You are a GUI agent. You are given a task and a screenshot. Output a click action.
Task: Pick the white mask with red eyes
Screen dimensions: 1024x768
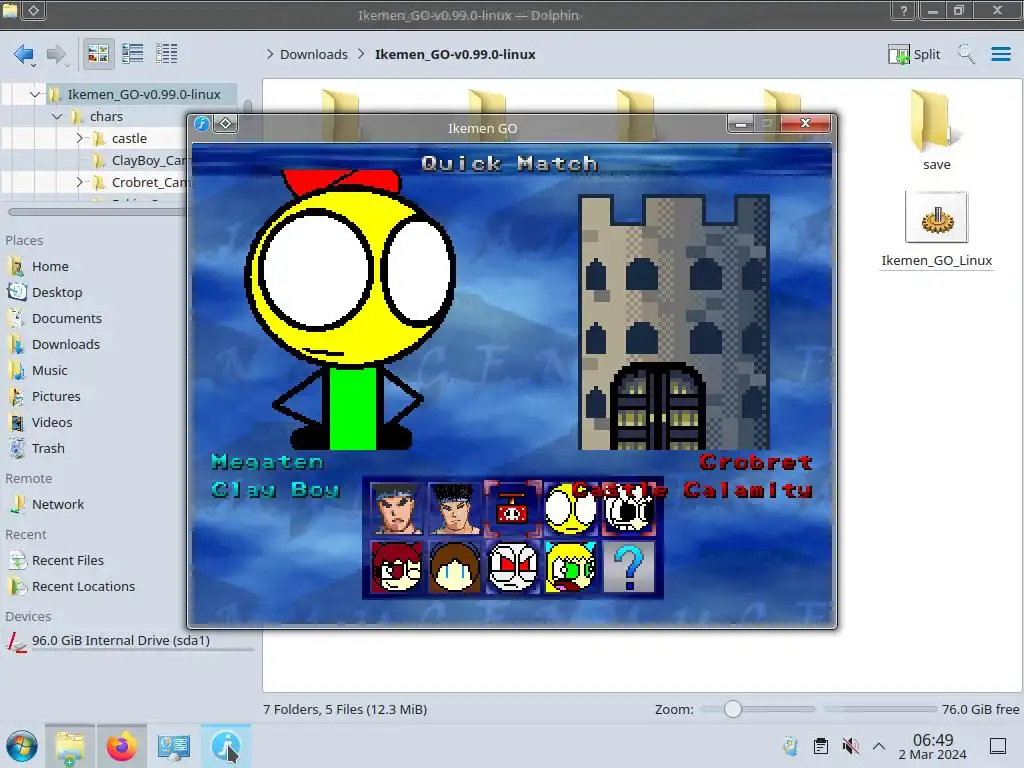pyautogui.click(x=513, y=567)
